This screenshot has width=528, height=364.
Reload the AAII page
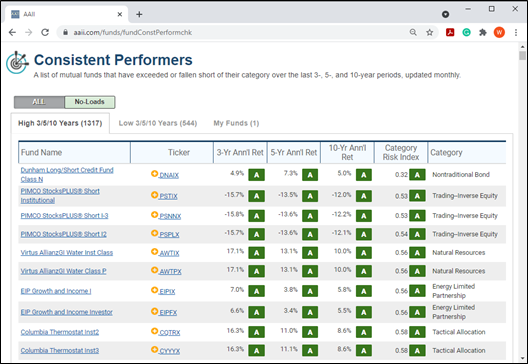click(45, 32)
